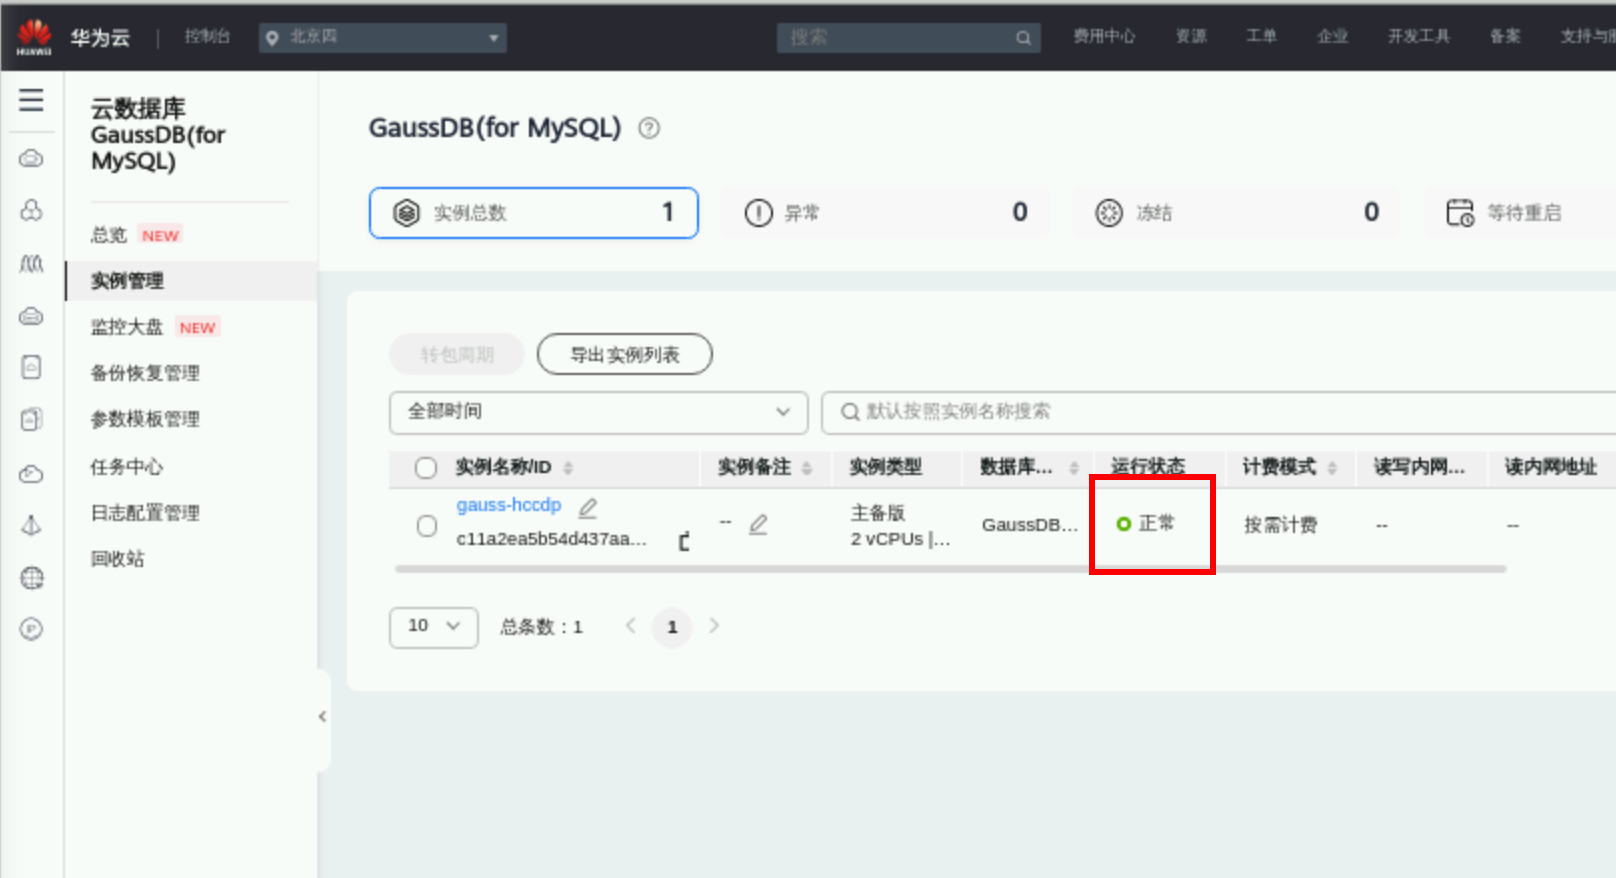Open the gauss-hccdp instance link
The image size is (1616, 878).
tap(509, 505)
